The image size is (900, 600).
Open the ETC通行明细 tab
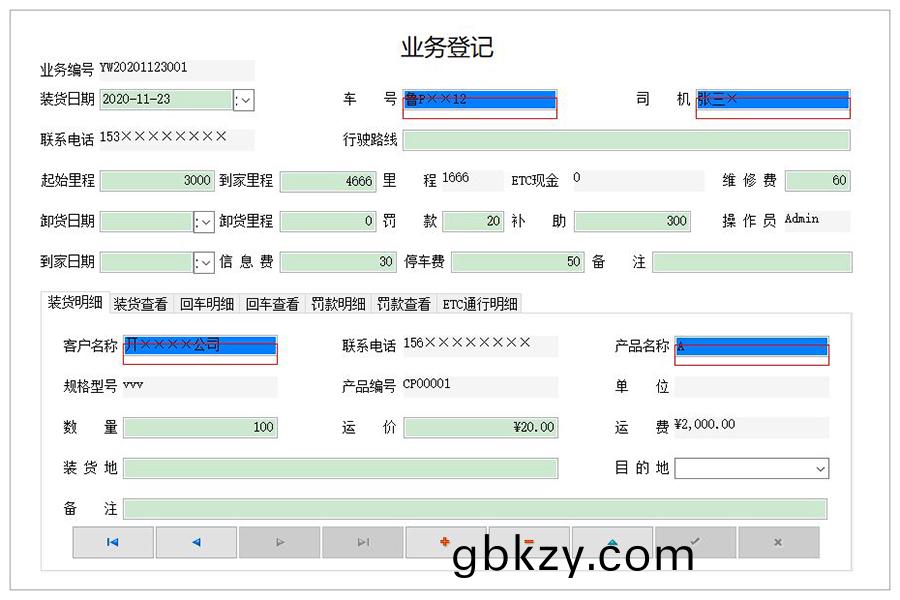[x=479, y=301]
